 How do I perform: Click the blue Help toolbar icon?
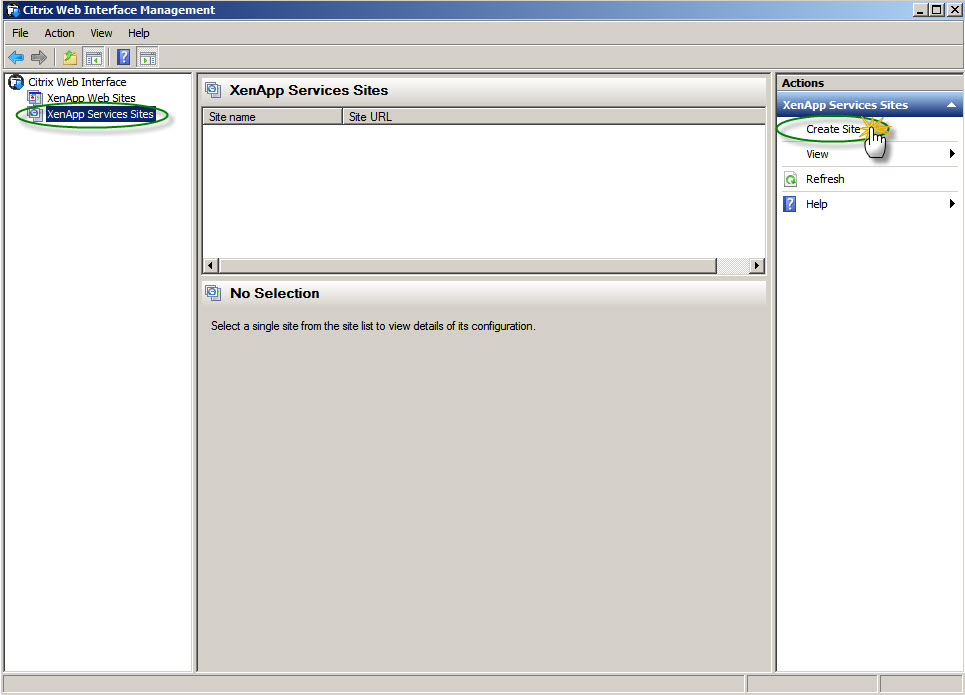pos(123,57)
